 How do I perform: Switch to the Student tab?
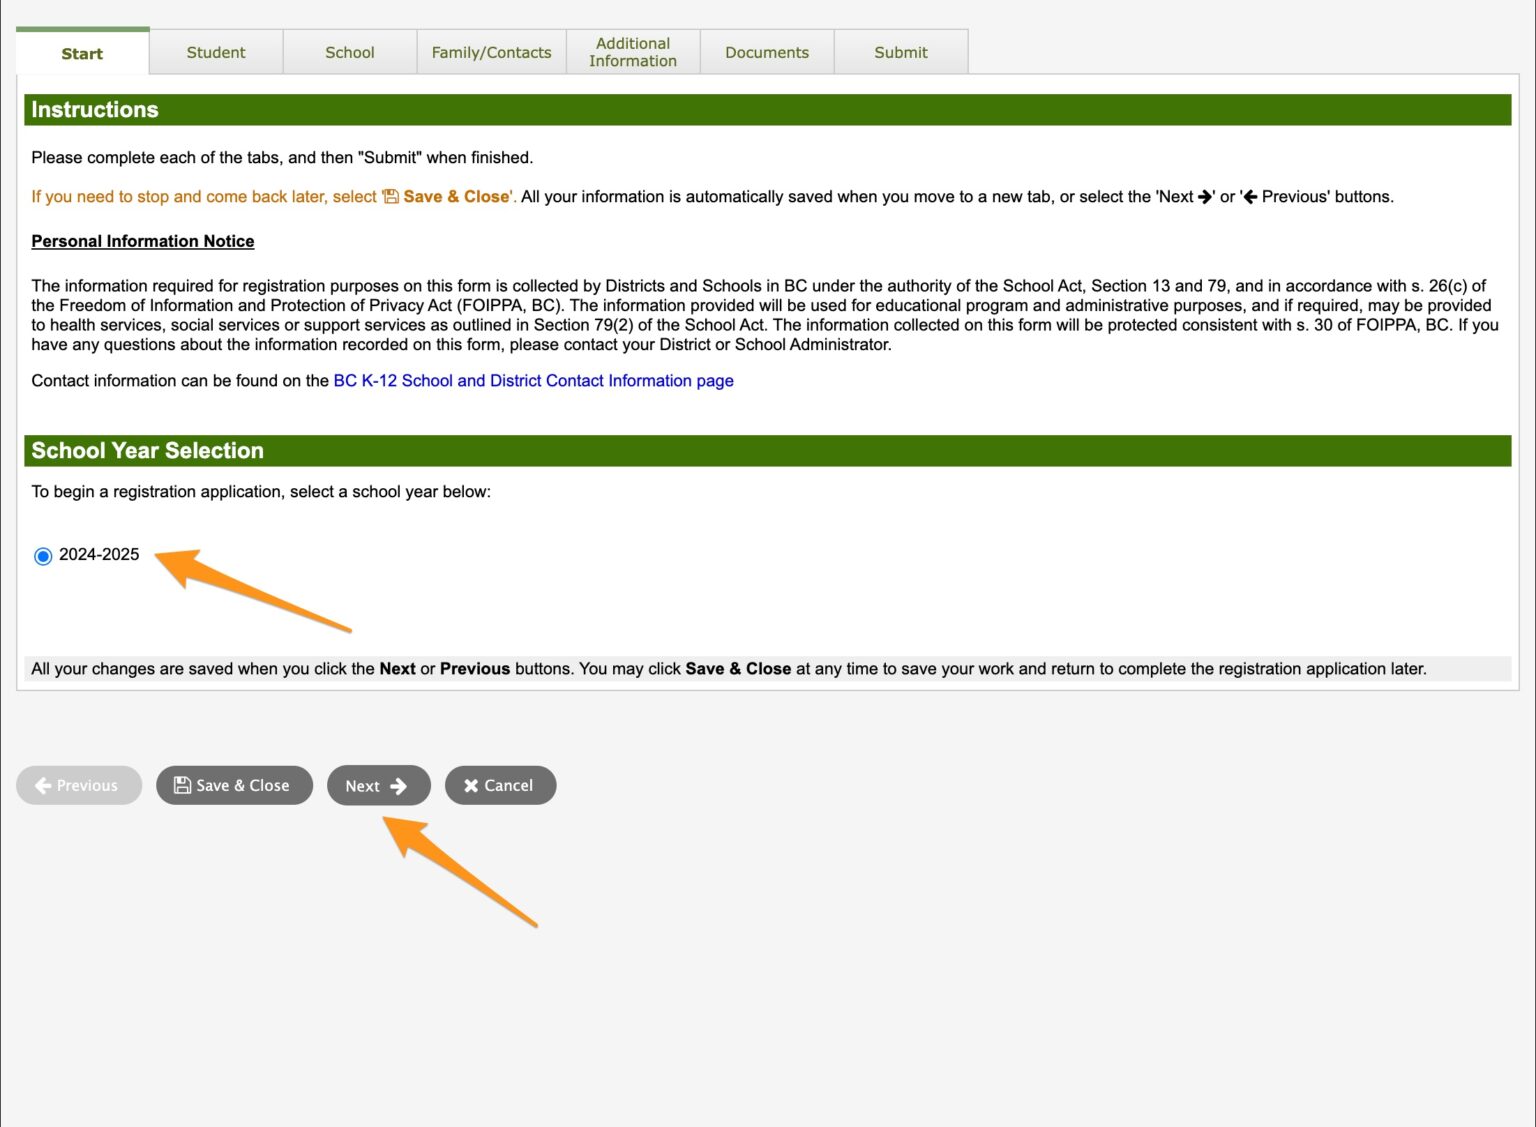216,53
